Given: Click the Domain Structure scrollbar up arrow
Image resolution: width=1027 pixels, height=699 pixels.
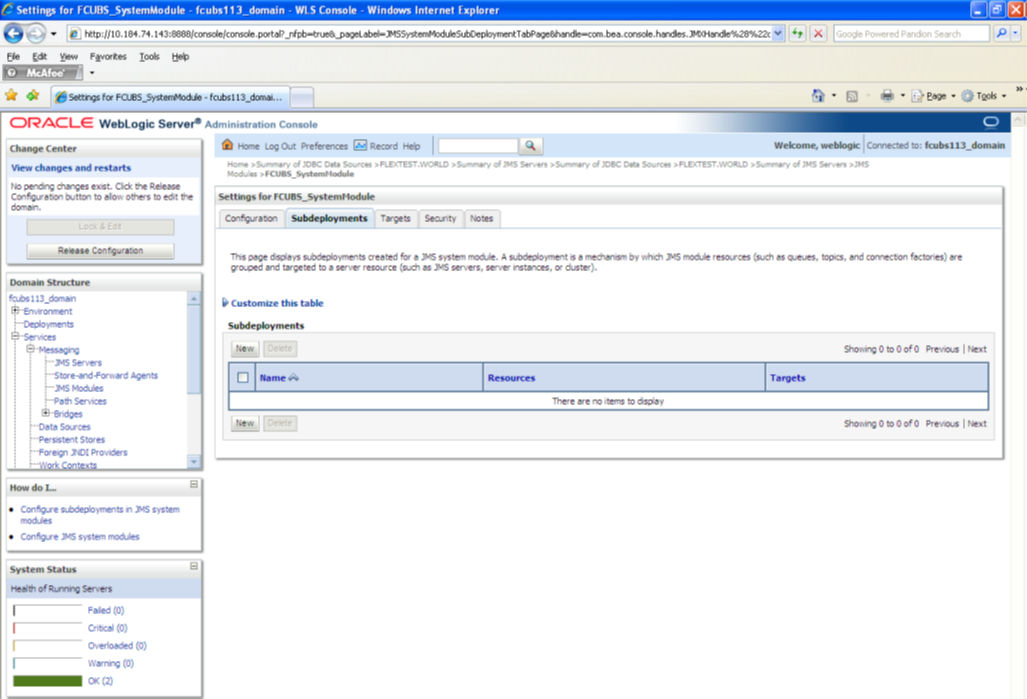Looking at the screenshot, I should [193, 298].
